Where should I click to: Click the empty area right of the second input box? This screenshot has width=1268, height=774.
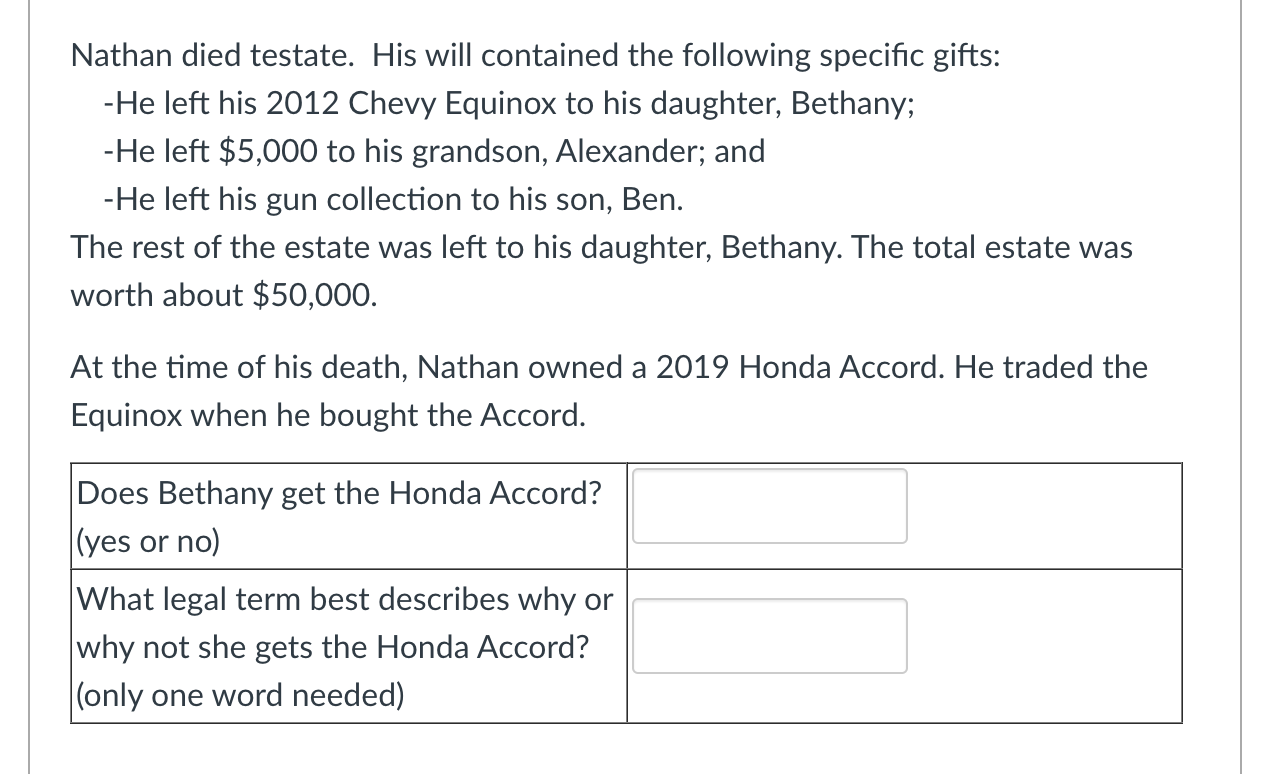pos(1040,635)
